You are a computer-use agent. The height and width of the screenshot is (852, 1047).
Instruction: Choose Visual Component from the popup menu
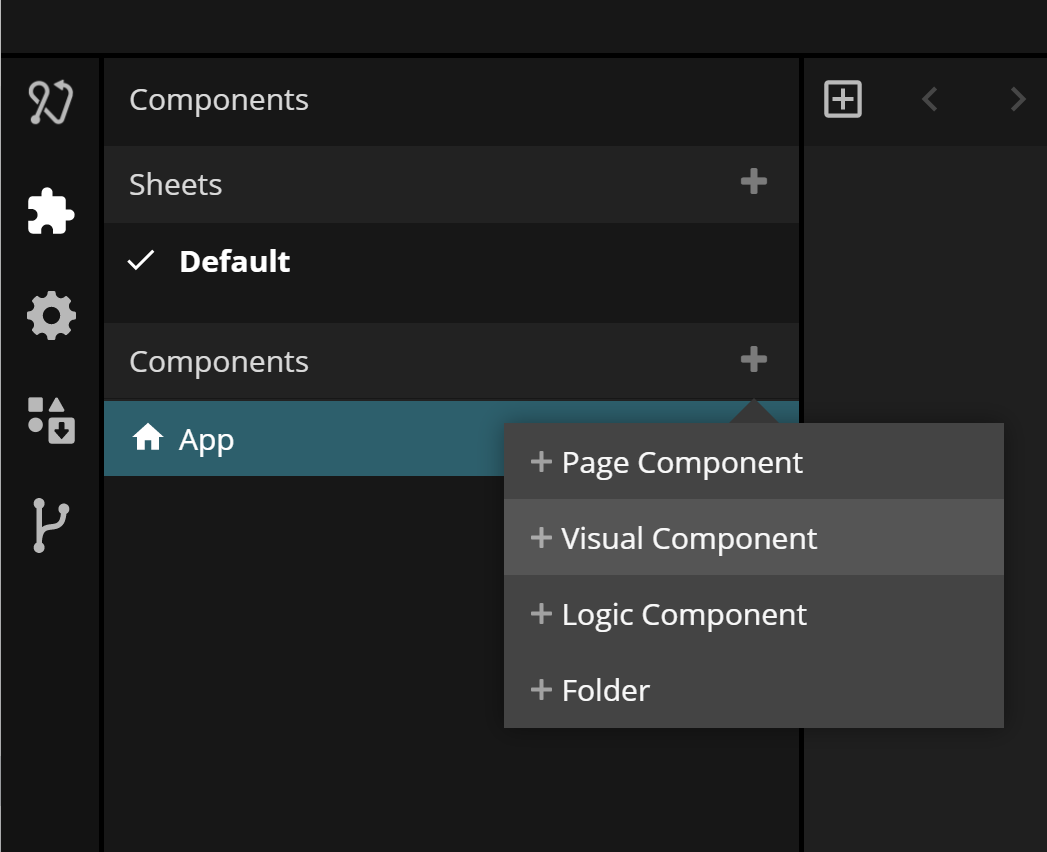pos(689,539)
